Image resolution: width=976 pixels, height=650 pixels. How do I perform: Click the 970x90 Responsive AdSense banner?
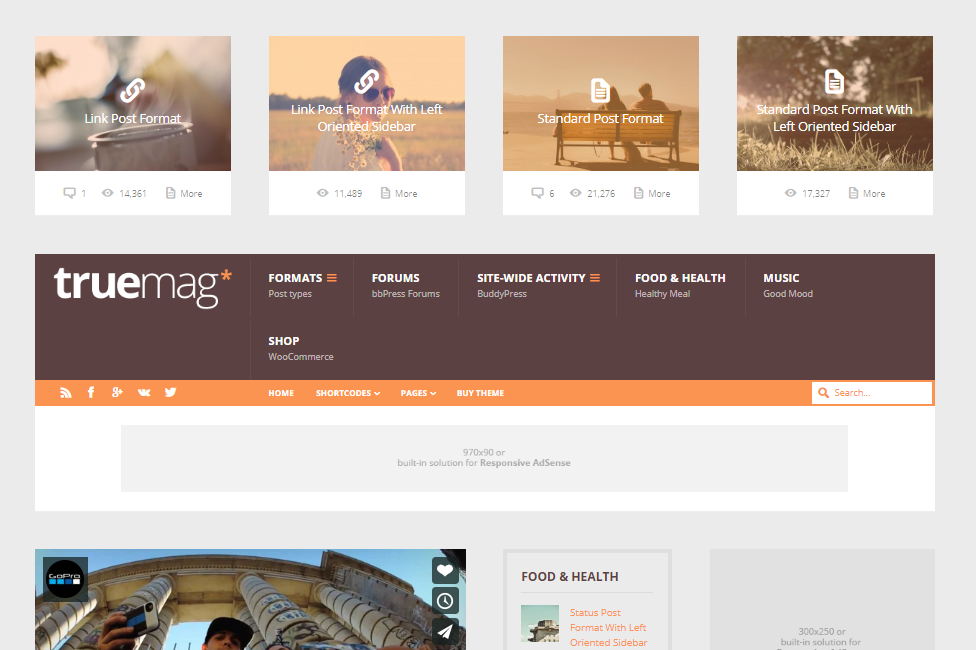[x=484, y=458]
